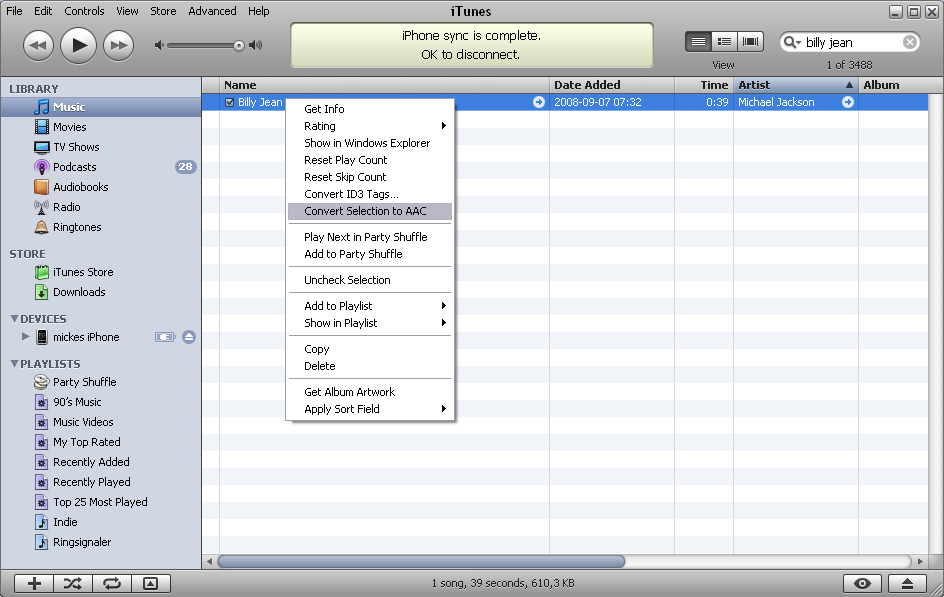The width and height of the screenshot is (944, 597).
Task: Switch to list view icon
Action: coord(698,42)
